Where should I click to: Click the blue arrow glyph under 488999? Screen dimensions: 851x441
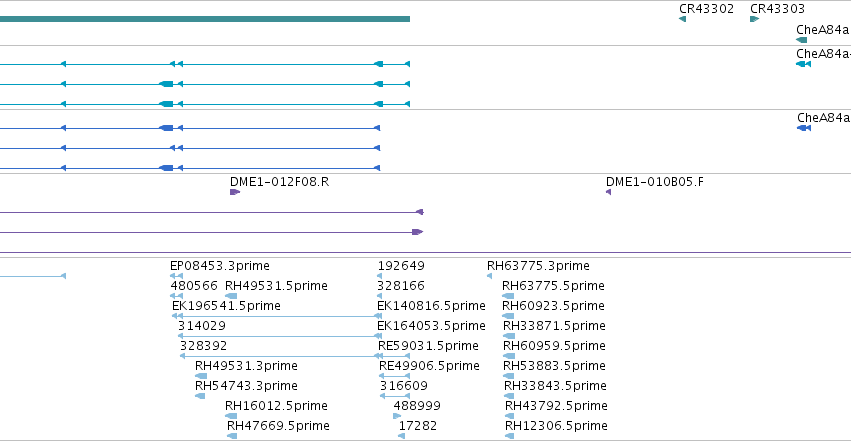coord(397,416)
